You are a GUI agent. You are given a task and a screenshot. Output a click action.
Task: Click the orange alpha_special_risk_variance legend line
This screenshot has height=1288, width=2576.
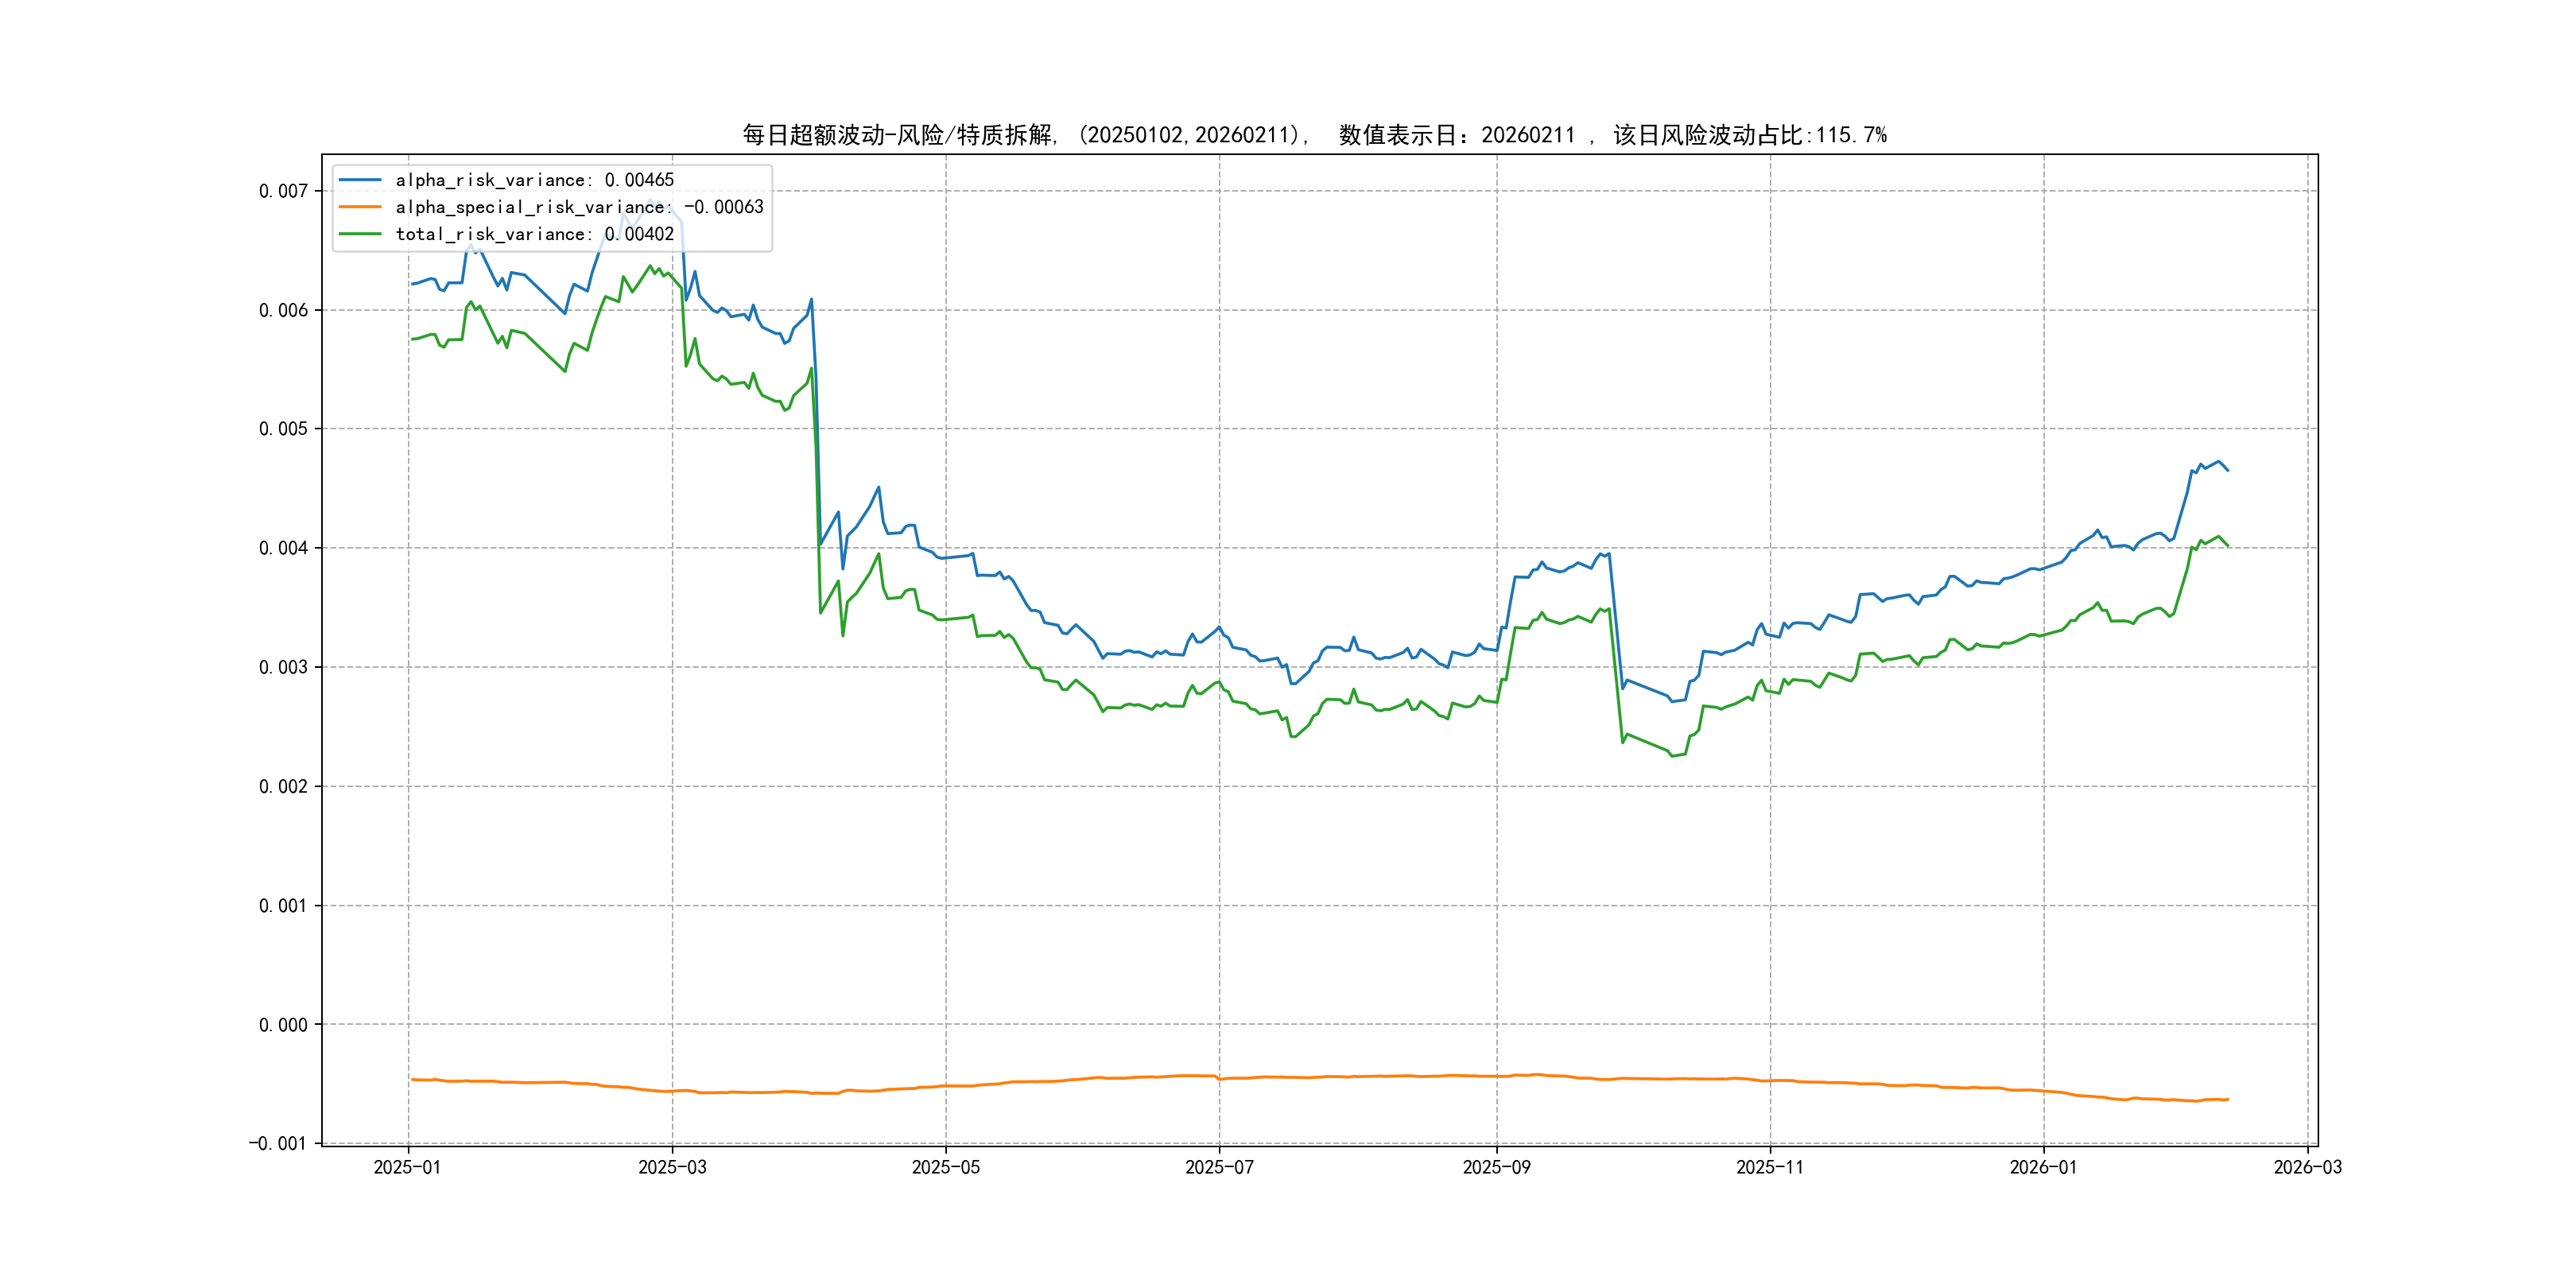click(x=360, y=207)
